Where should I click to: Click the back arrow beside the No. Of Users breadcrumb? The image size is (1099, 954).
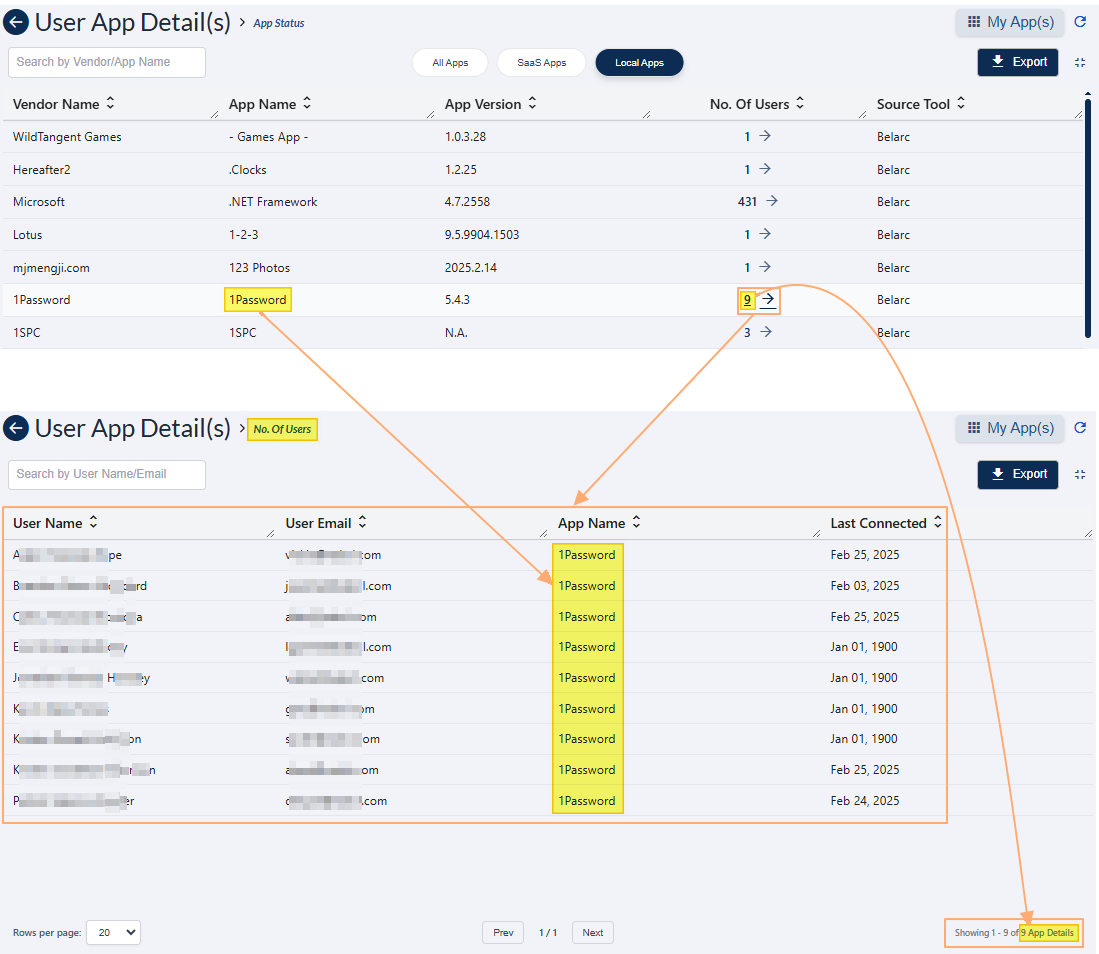[16, 429]
